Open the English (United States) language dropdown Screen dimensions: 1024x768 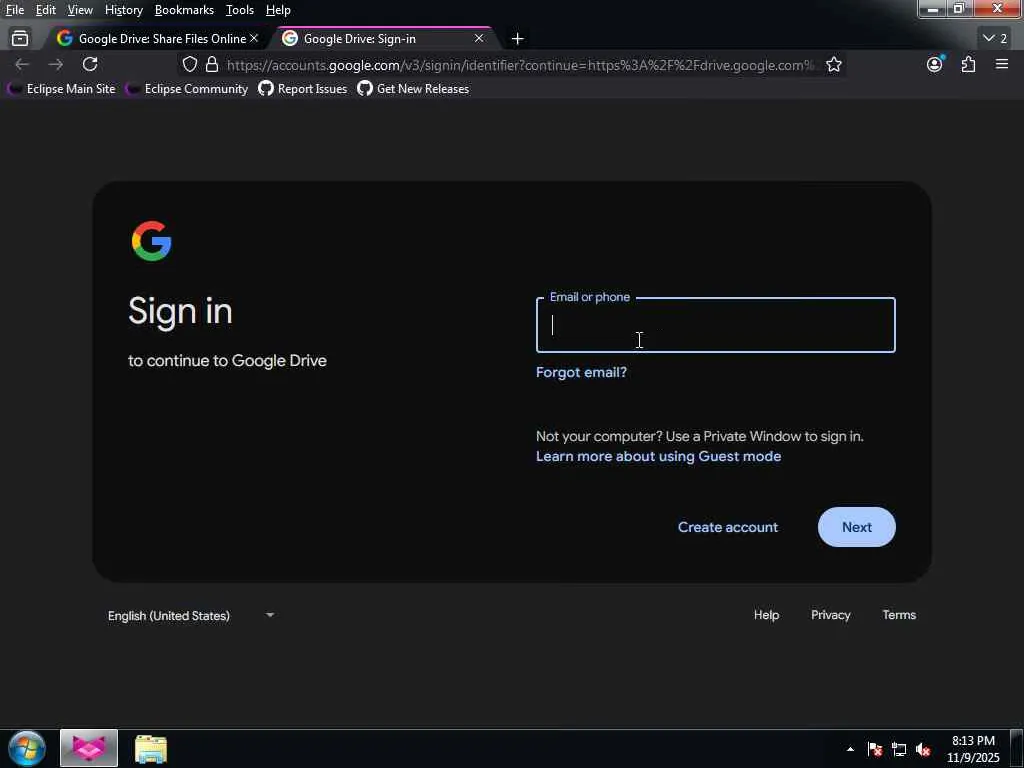tap(191, 615)
